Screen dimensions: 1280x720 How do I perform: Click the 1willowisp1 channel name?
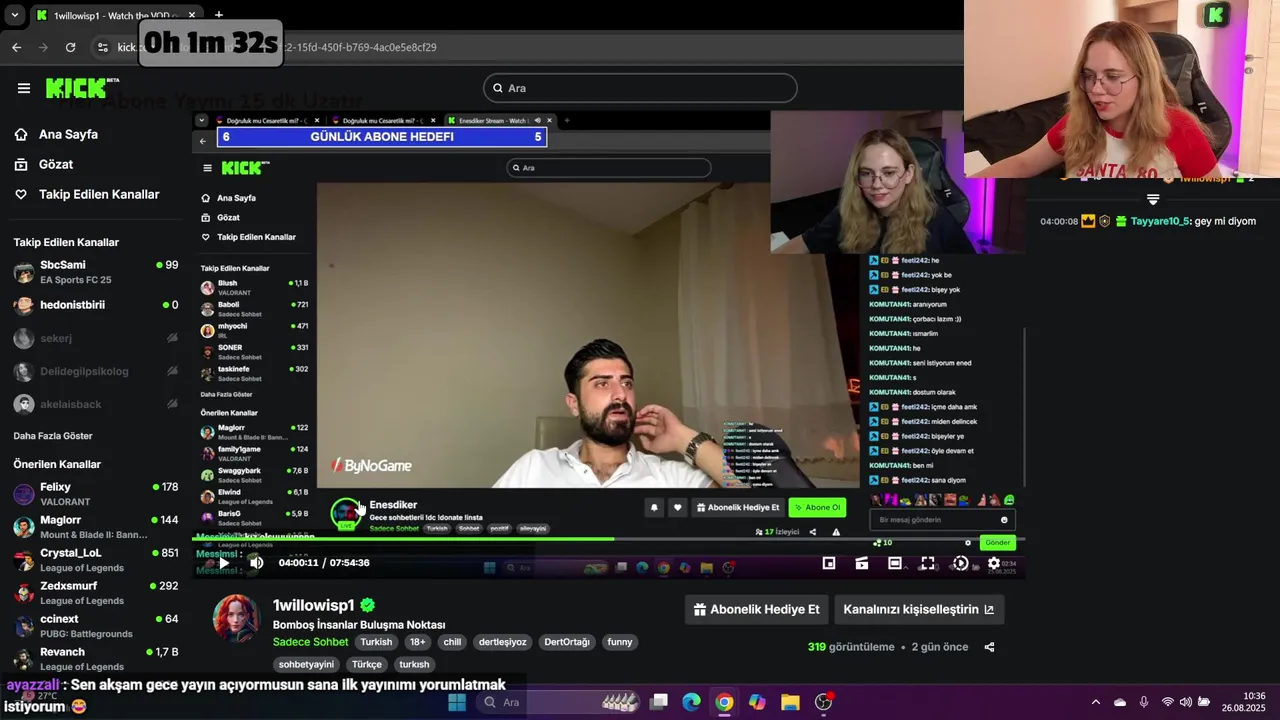tap(314, 605)
